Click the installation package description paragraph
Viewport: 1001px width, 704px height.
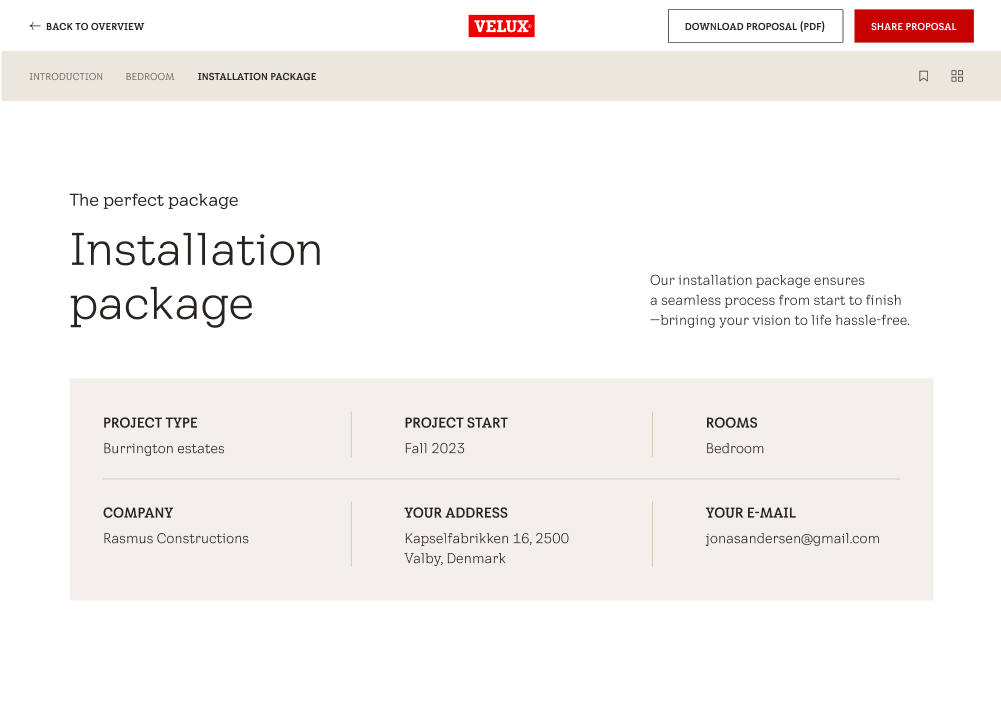click(x=779, y=300)
